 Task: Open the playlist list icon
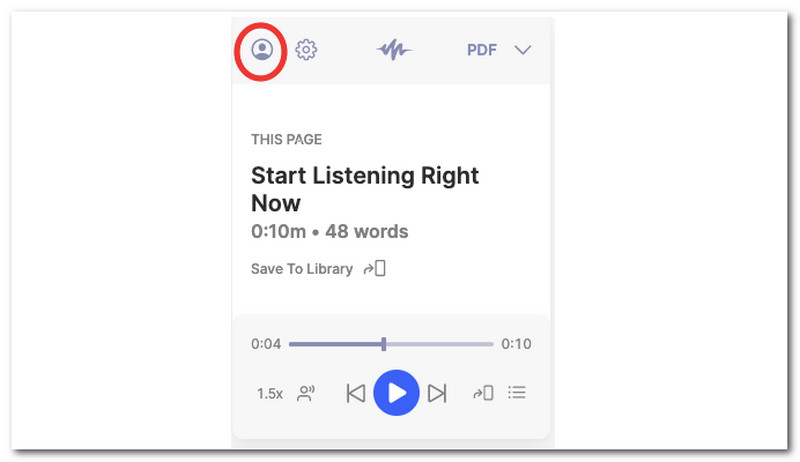[517, 393]
